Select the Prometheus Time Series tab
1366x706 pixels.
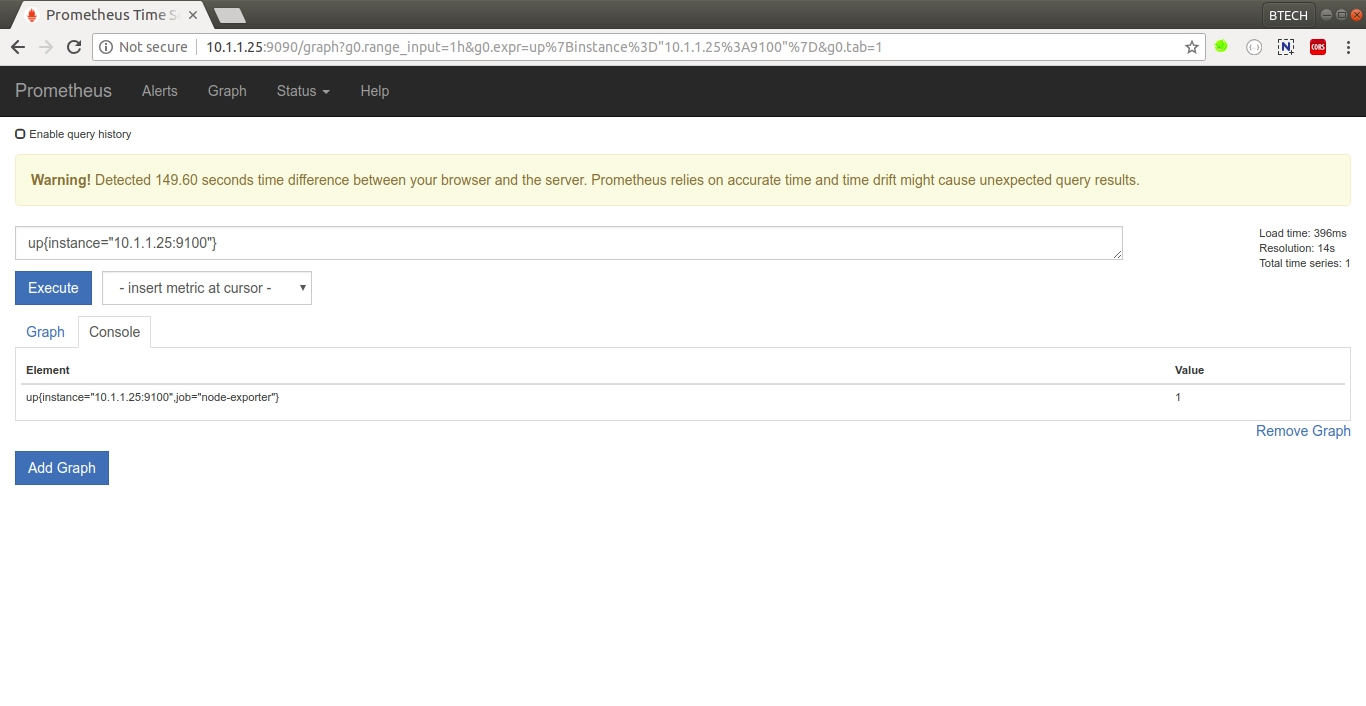(x=111, y=15)
